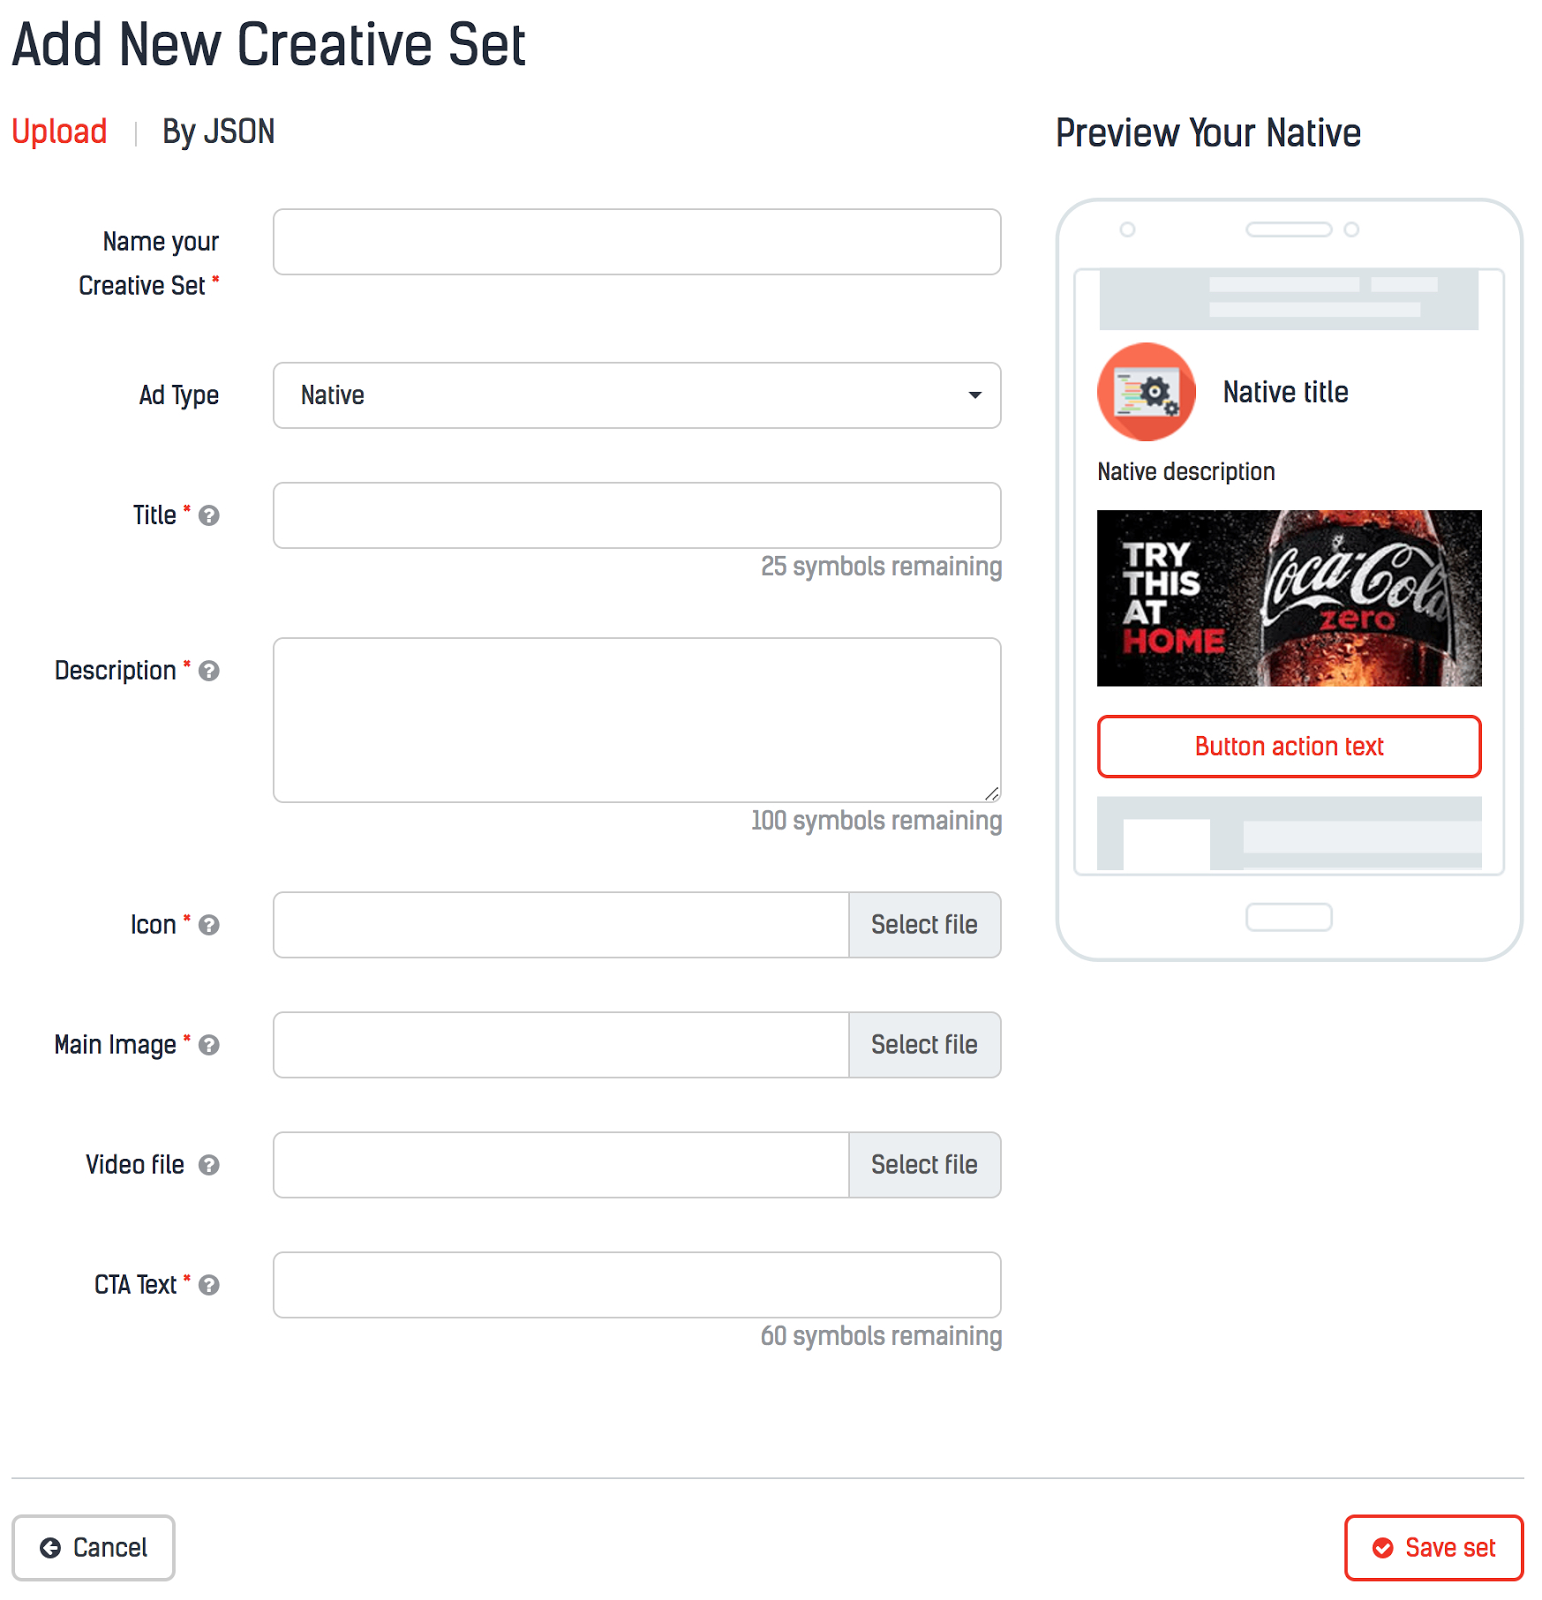Switch to the Upload tab
1542x1600 pixels.
pos(59,132)
